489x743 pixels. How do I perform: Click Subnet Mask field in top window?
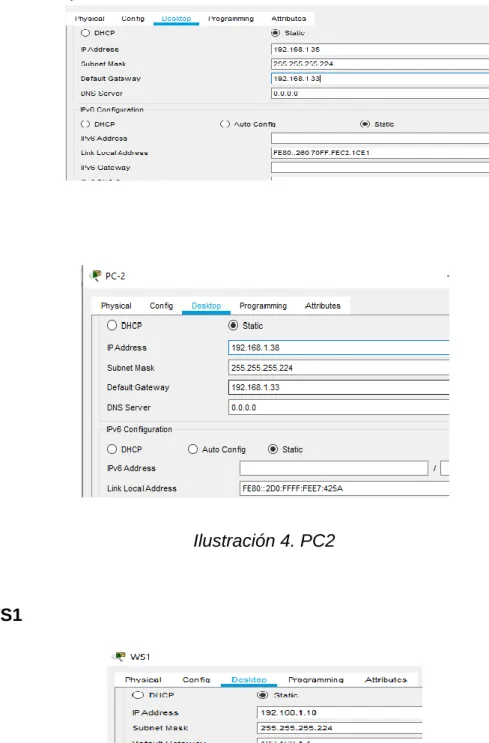point(380,63)
